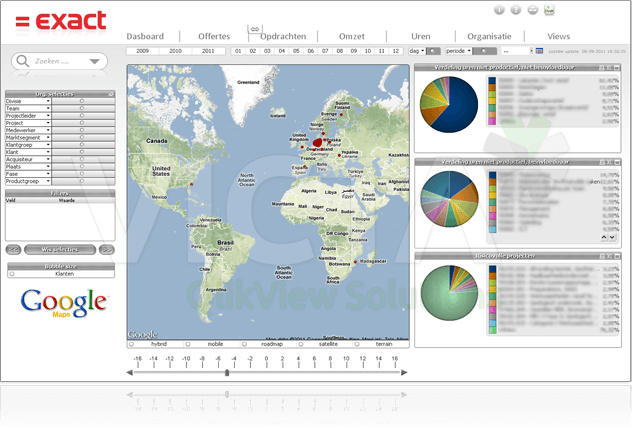Switch to the Opdrachten tab
This screenshot has height=430, width=640.
283,36
